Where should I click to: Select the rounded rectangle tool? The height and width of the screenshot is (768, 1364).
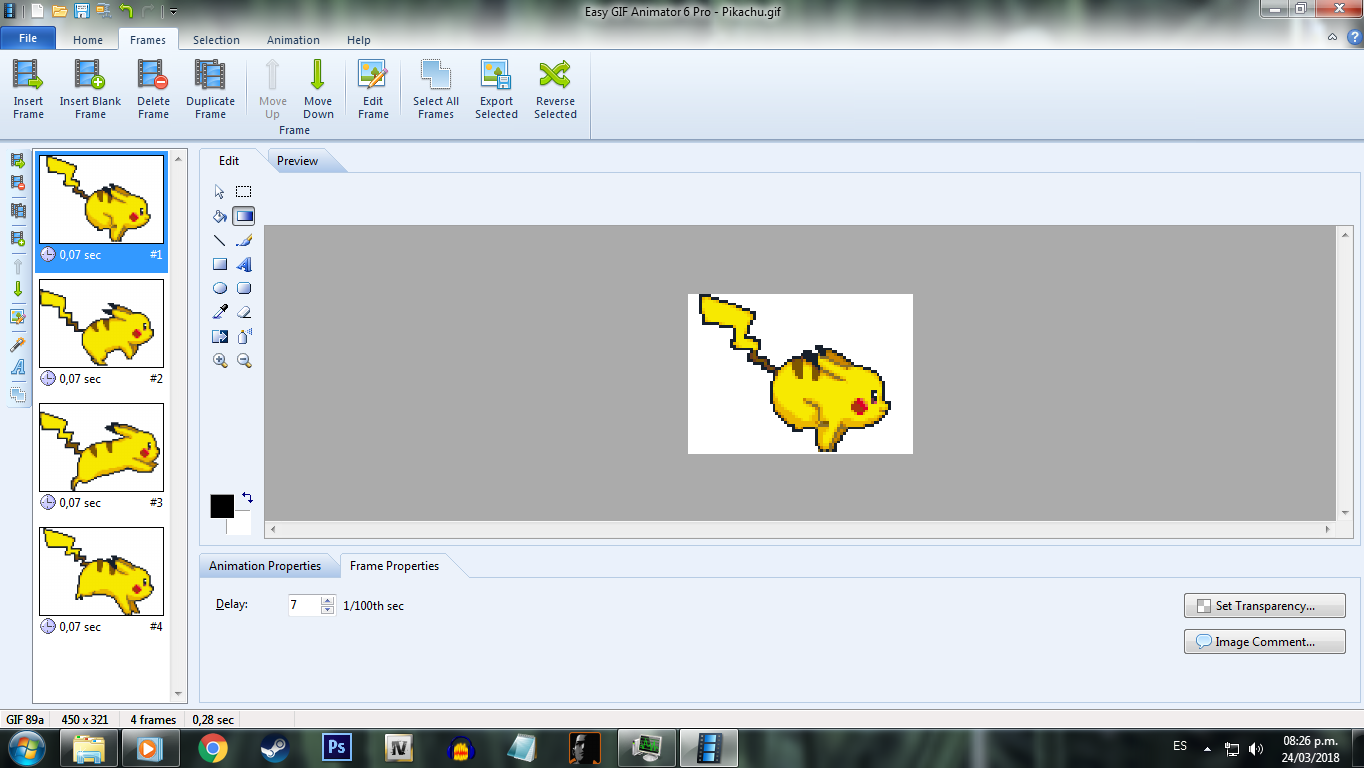pos(244,288)
